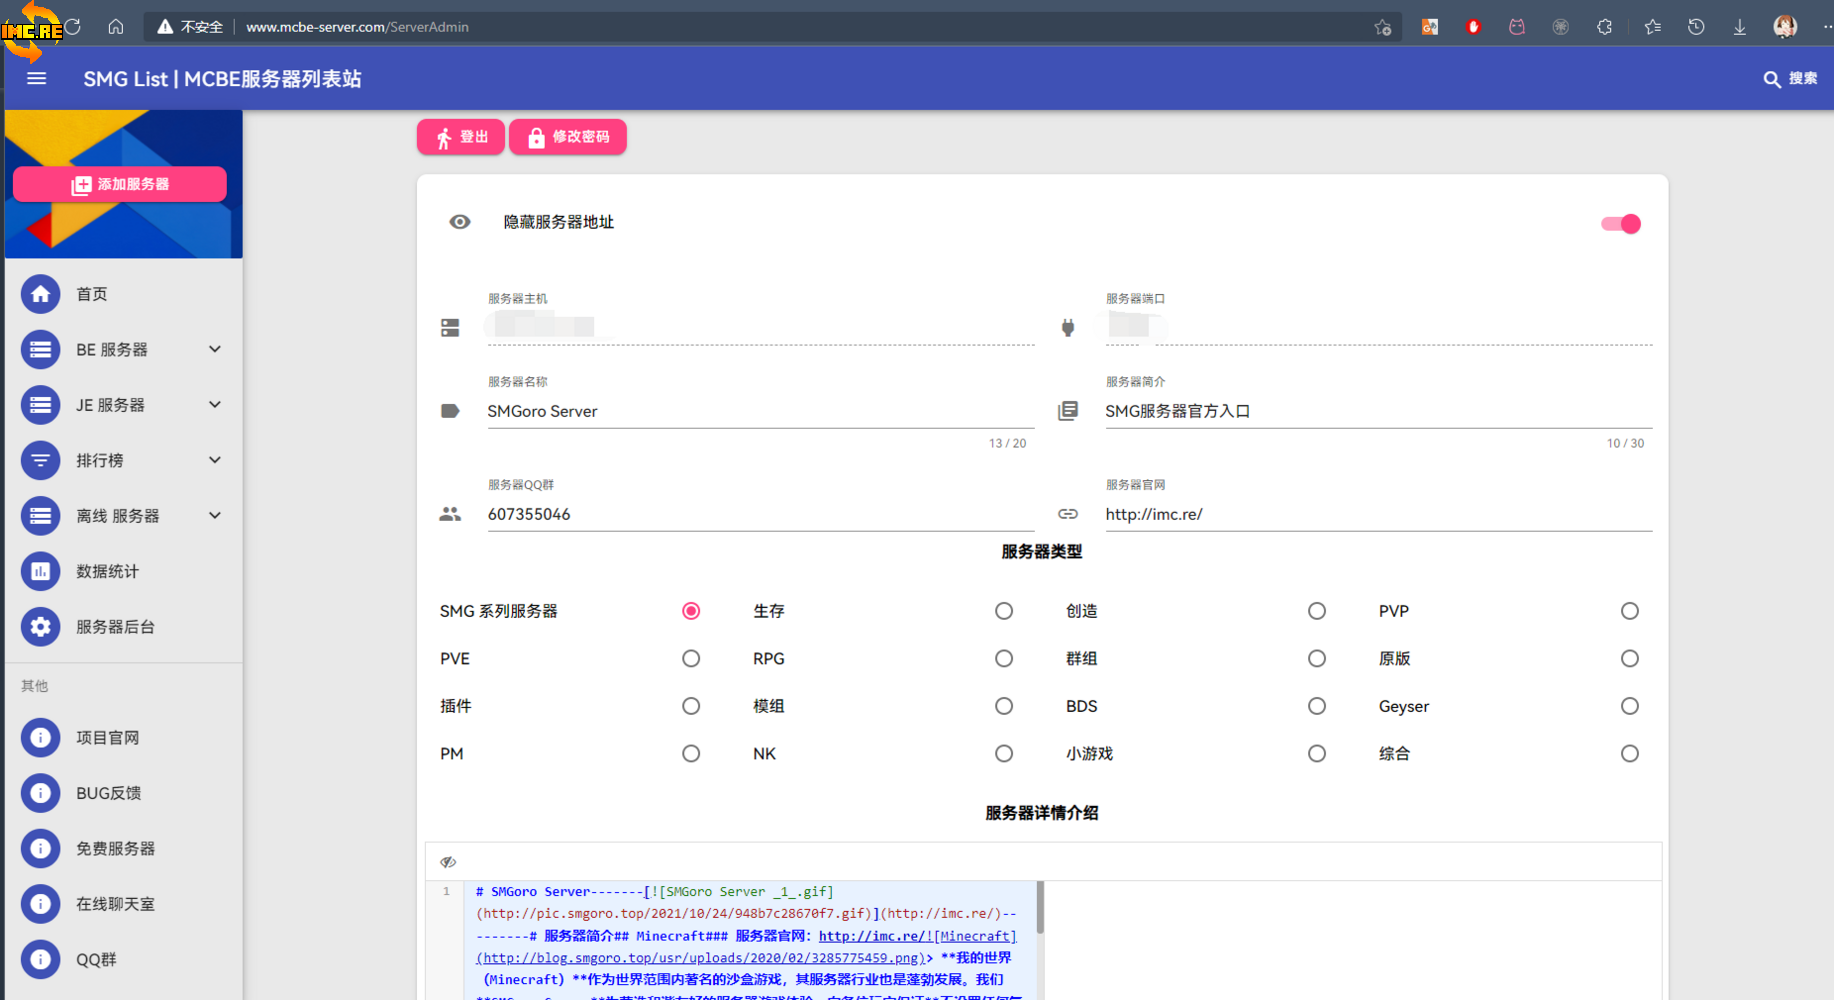Viewport: 1834px width, 1000px height.
Task: Open the hamburger navigation menu
Action: [37, 78]
